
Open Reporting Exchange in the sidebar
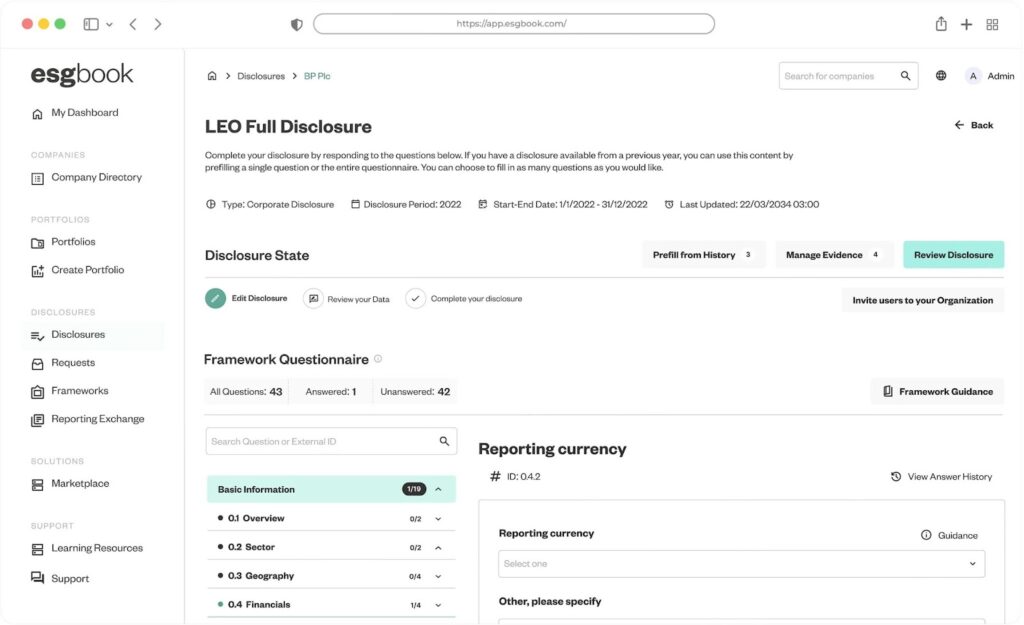[x=88, y=419]
